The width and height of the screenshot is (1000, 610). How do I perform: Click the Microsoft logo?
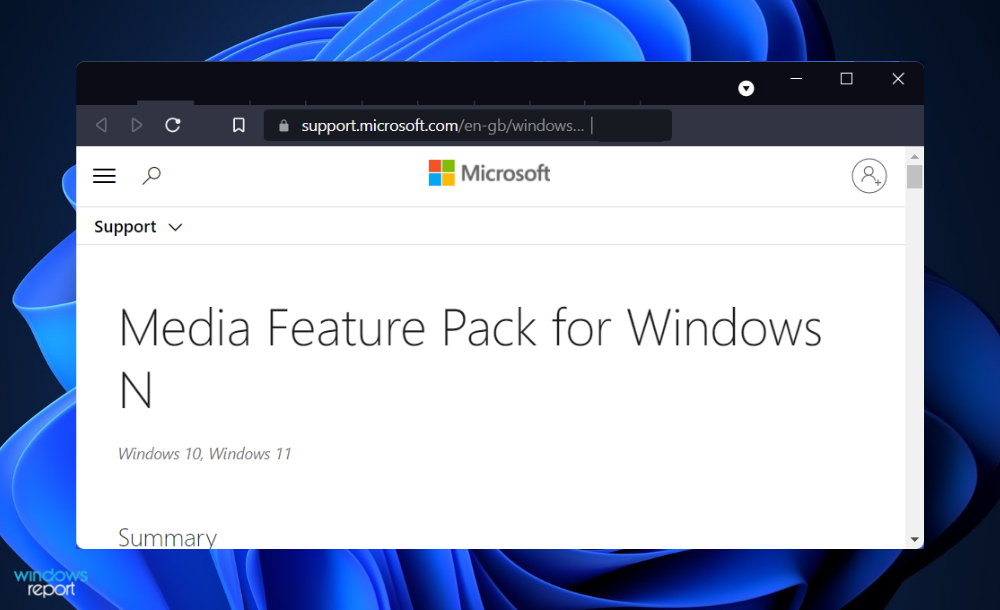(x=489, y=173)
